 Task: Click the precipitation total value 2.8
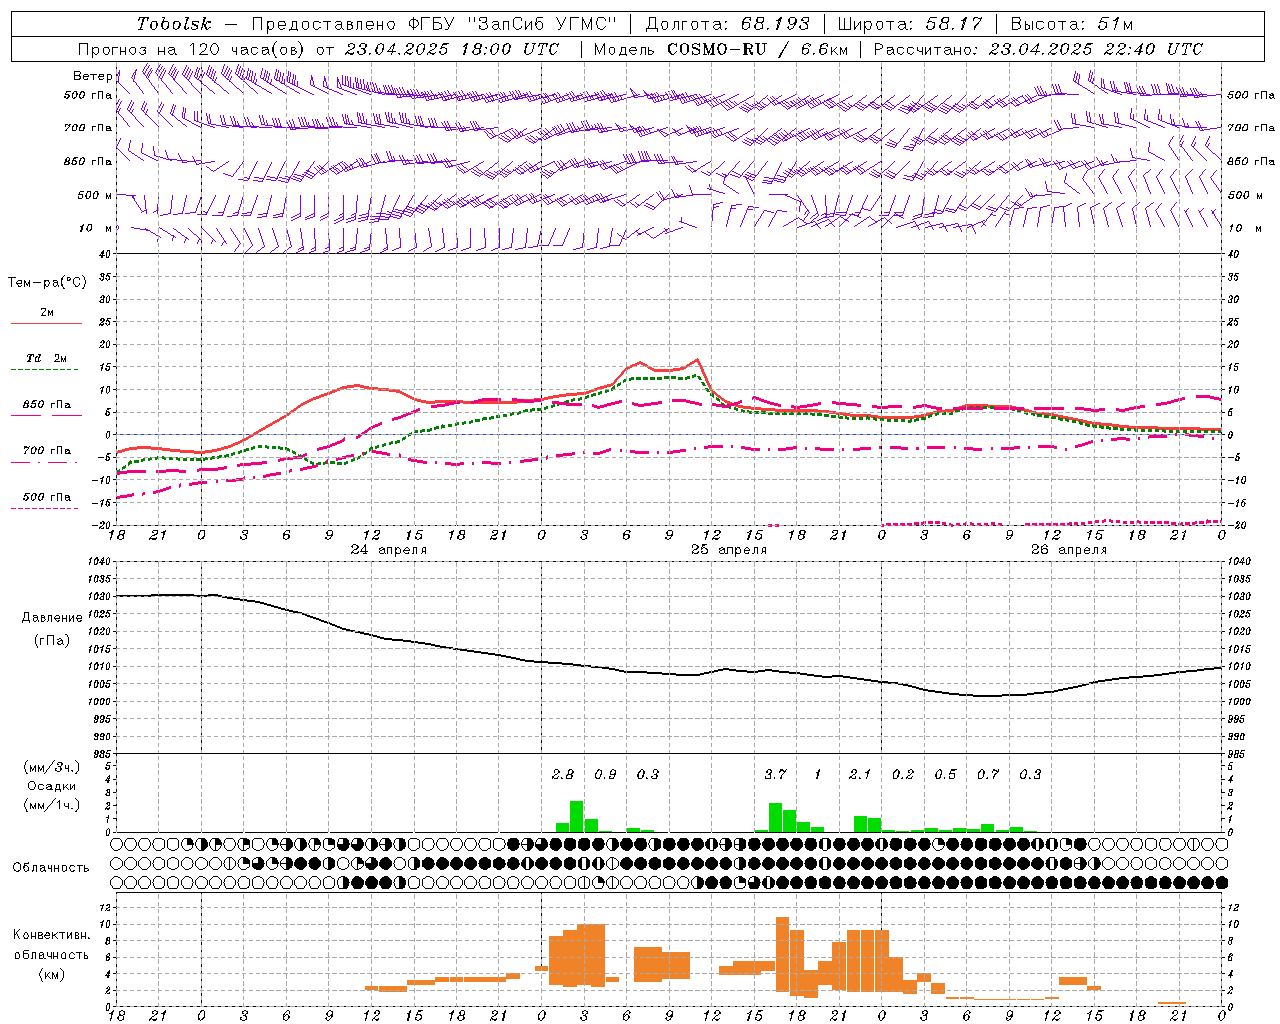(x=563, y=774)
